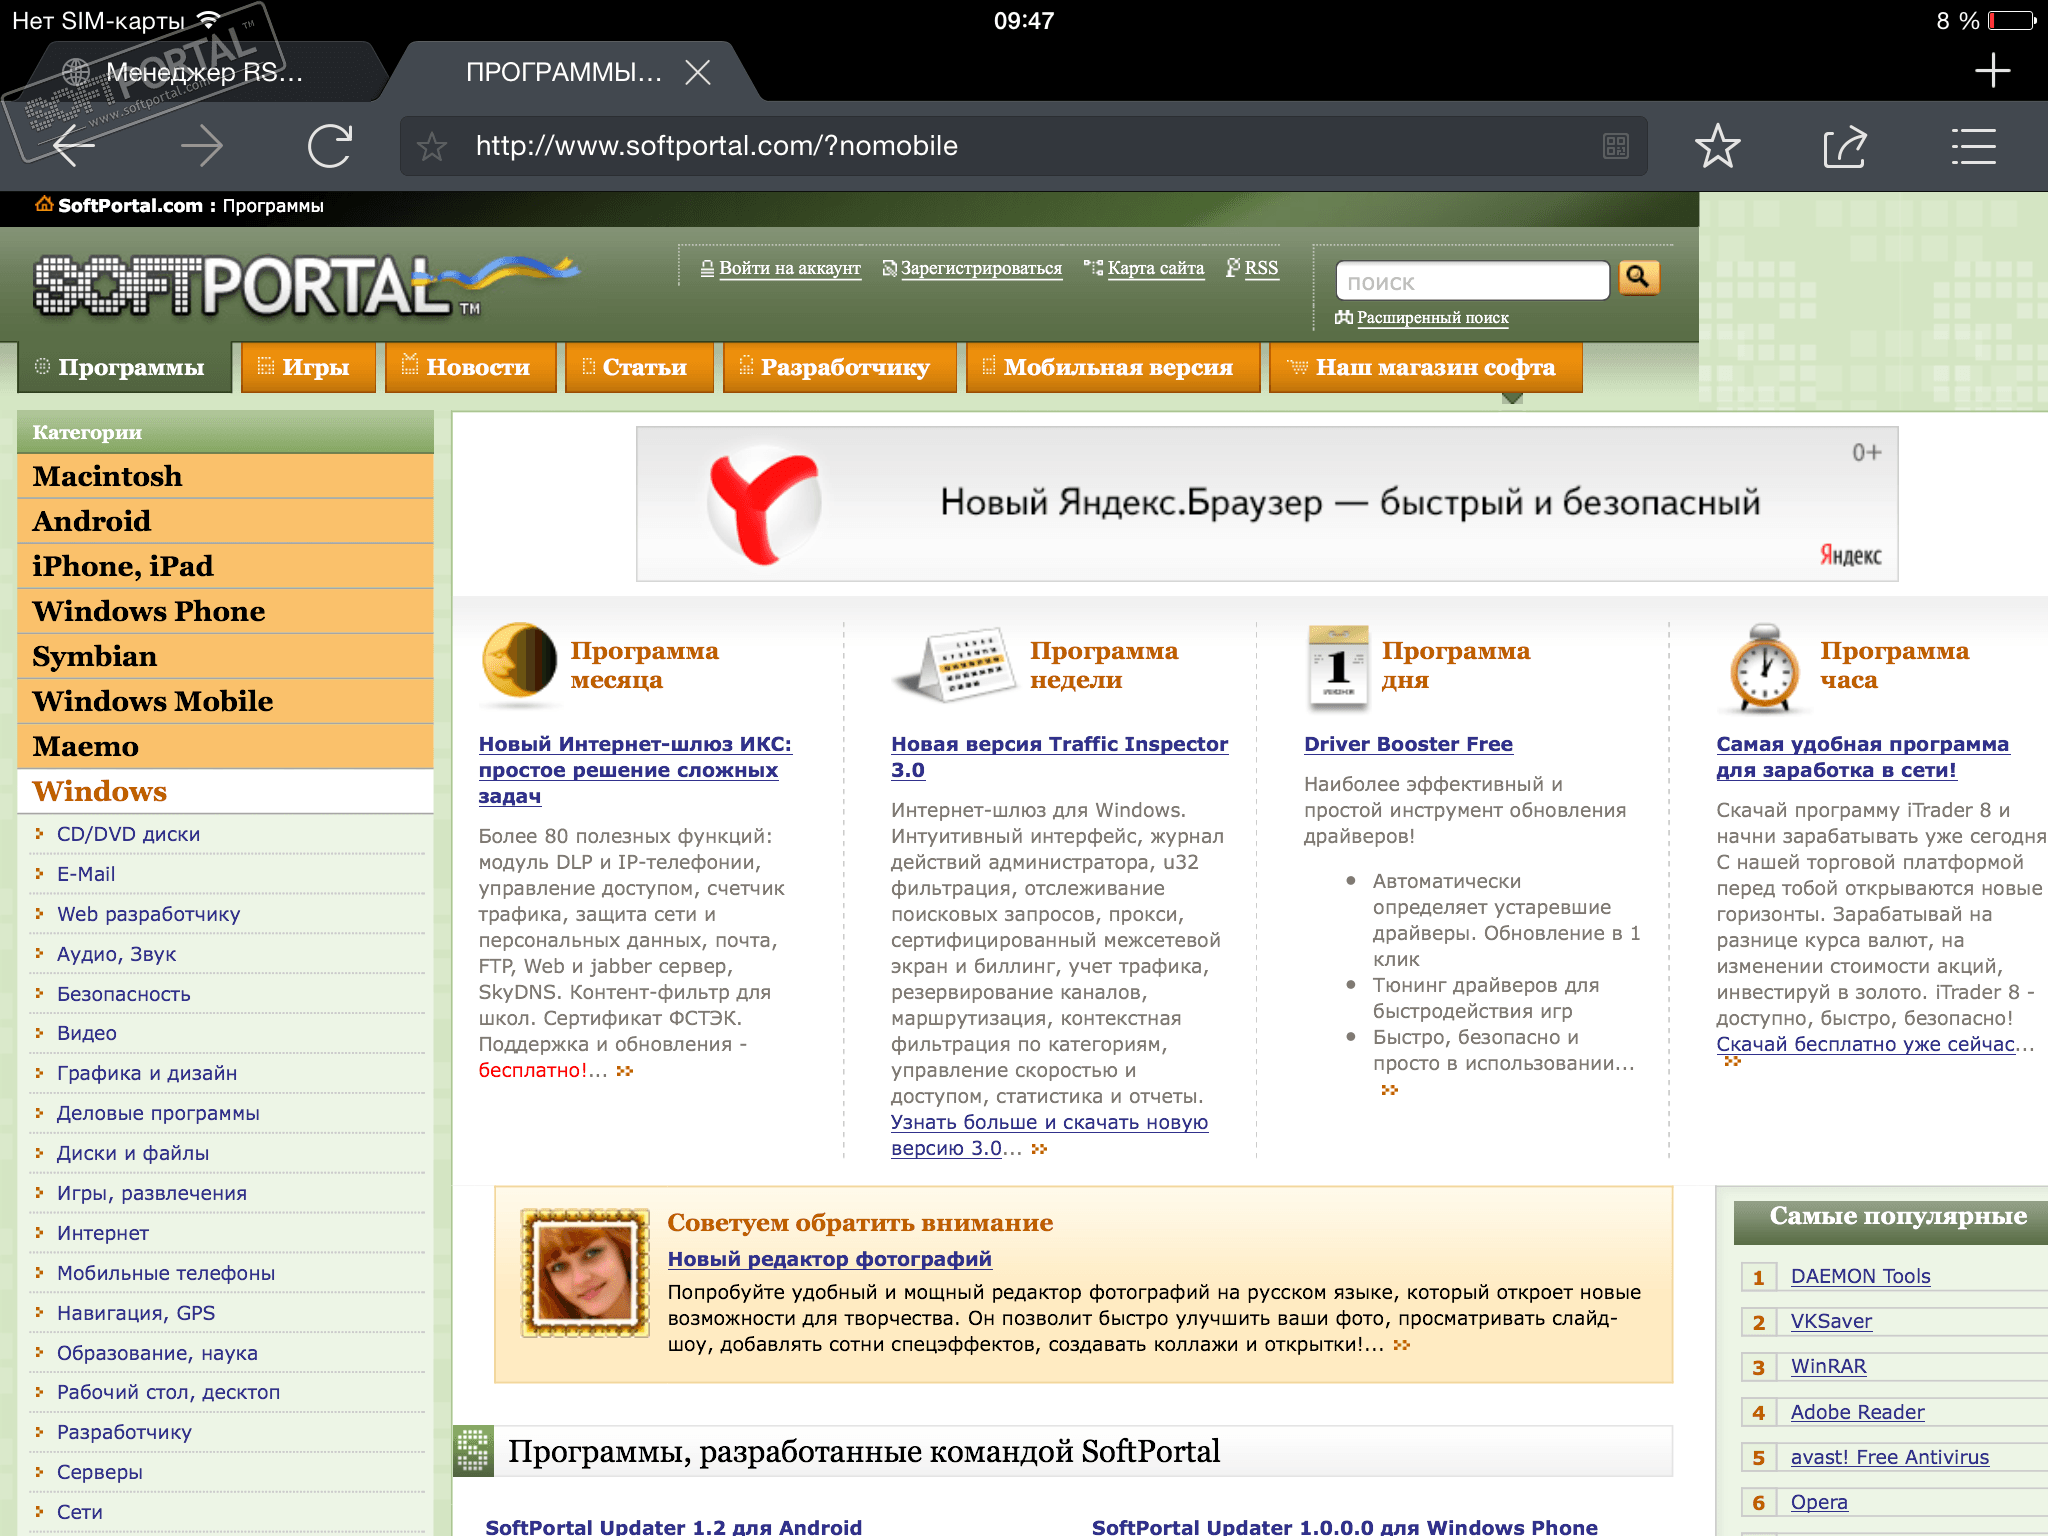The width and height of the screenshot is (2048, 1536).
Task: Expand the Android category
Action: [x=92, y=521]
